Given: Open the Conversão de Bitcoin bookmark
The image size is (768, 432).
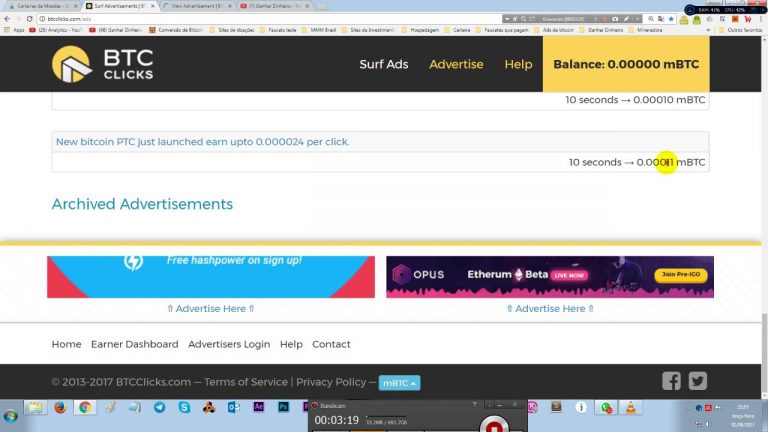Looking at the screenshot, I should click(176, 30).
